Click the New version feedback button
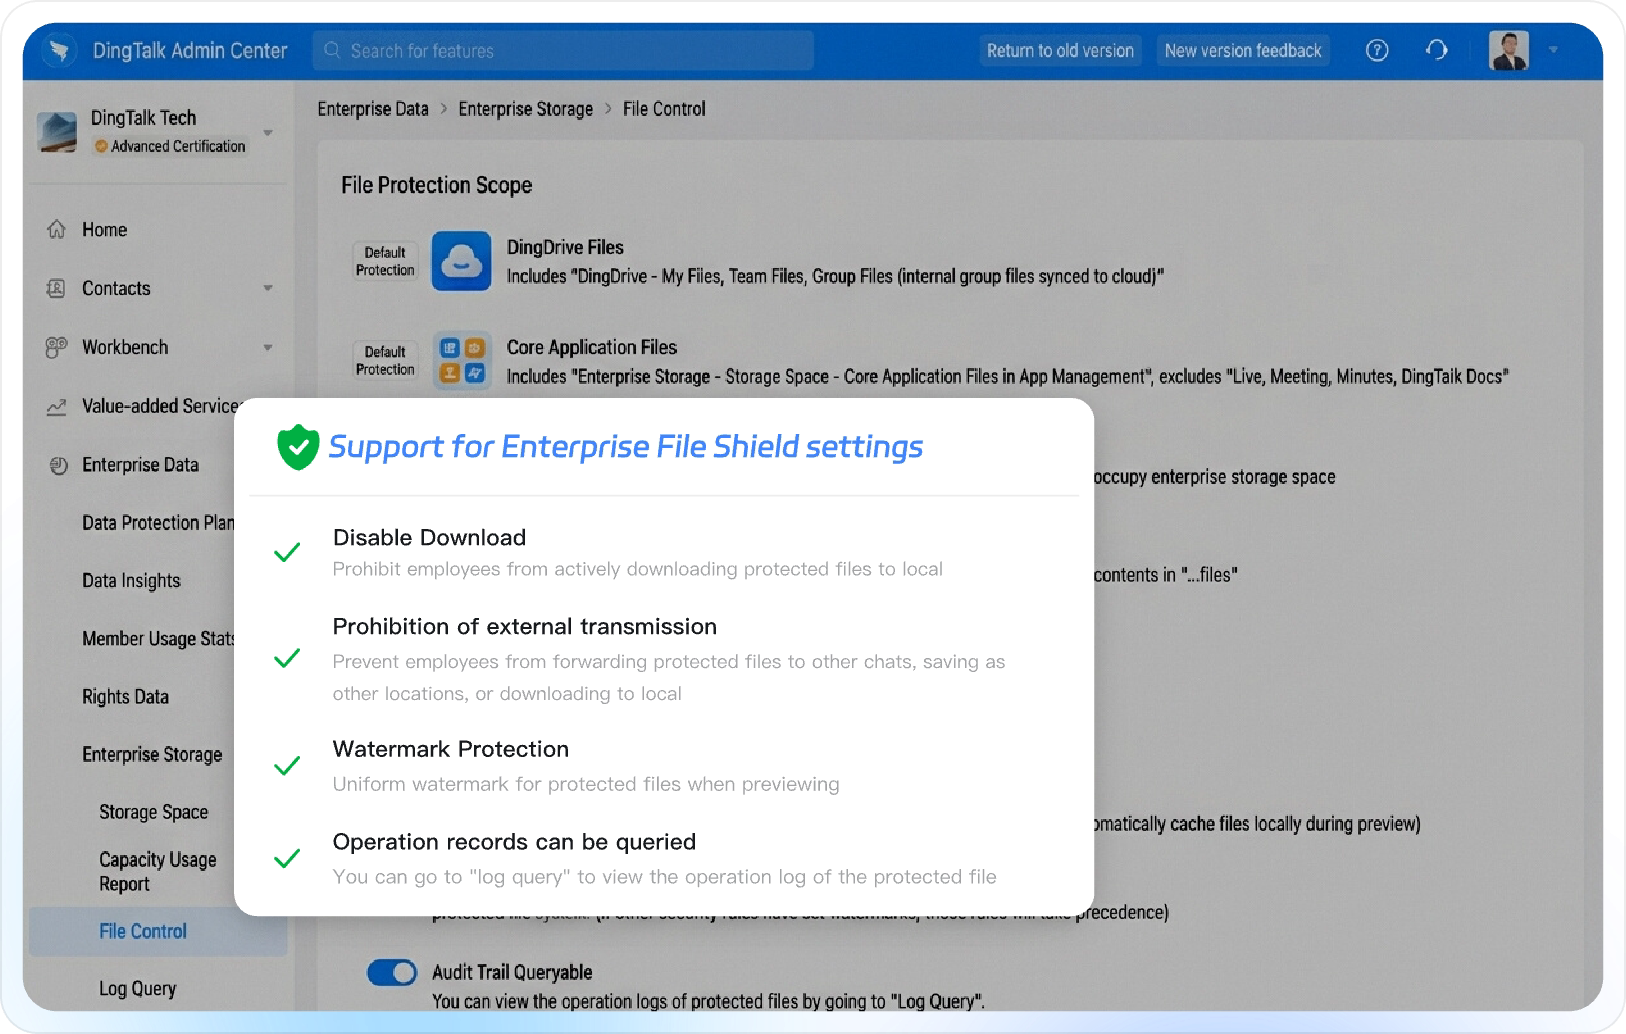Viewport: 1626px width, 1034px height. (x=1243, y=50)
